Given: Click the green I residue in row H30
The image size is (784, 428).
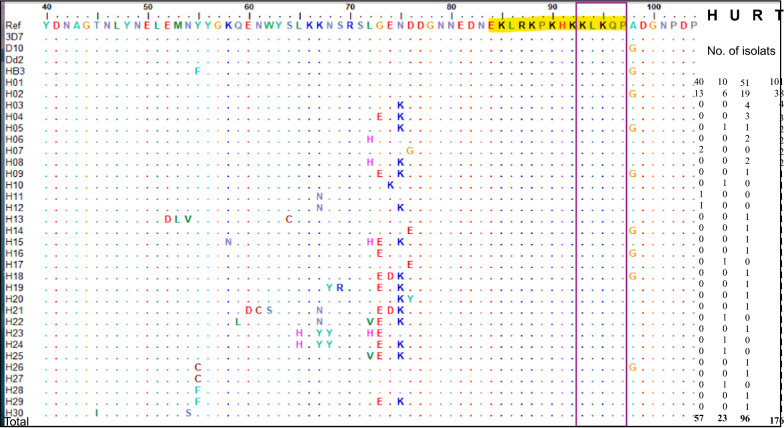Looking at the screenshot, I should click(96, 412).
